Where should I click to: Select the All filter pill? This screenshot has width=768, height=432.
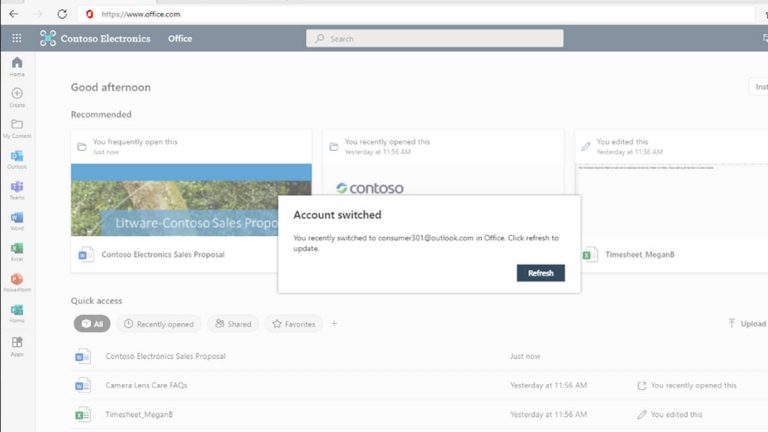pos(92,324)
